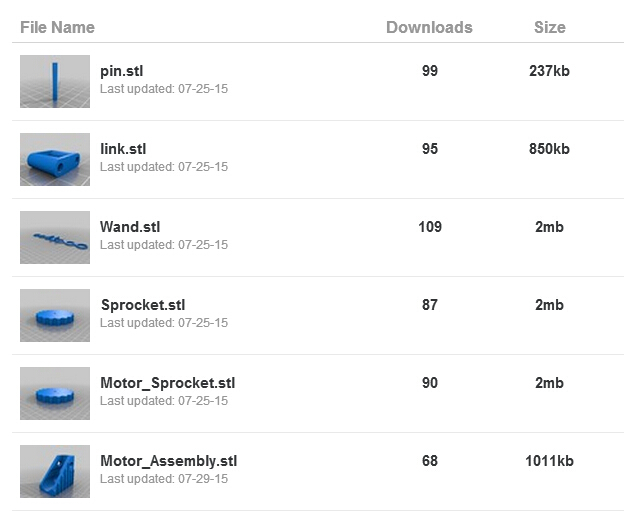Open the link.stl preview thumbnail

pos(55,159)
